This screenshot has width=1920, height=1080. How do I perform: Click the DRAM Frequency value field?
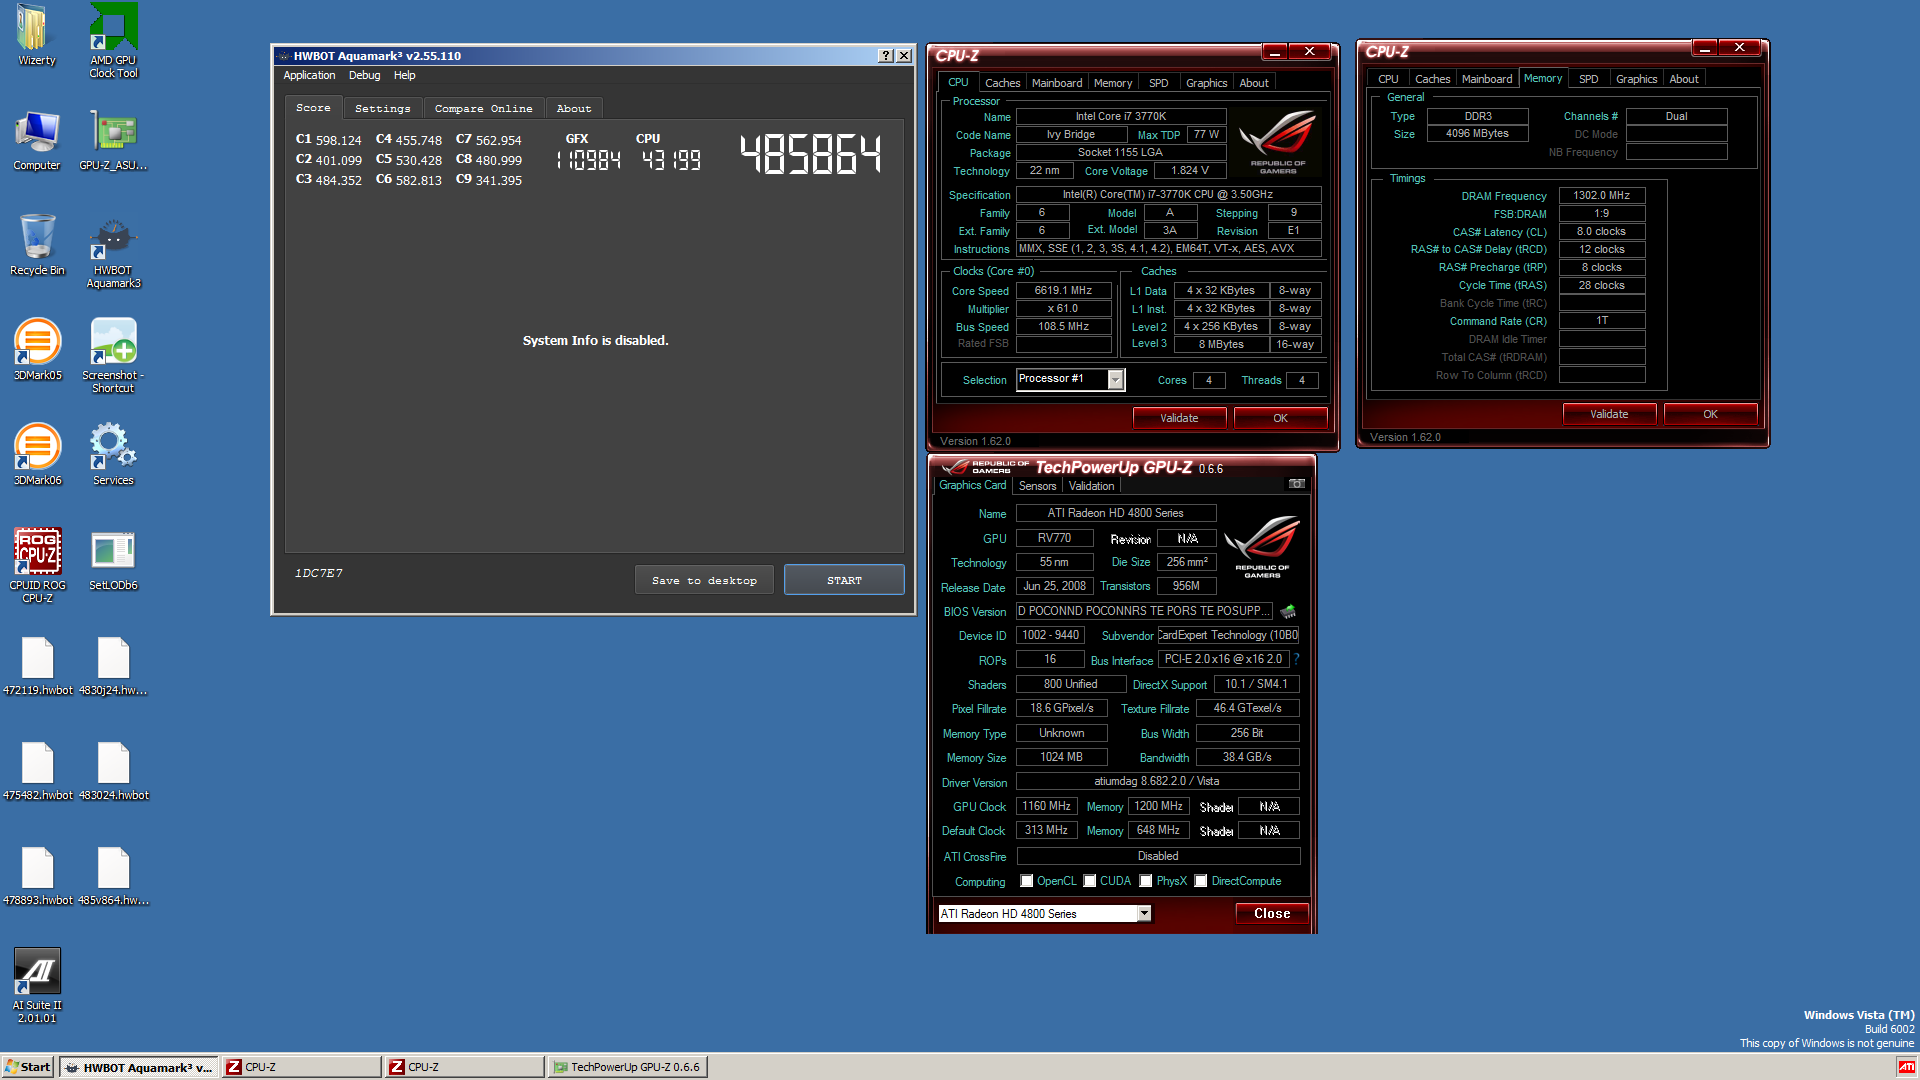(x=1601, y=196)
